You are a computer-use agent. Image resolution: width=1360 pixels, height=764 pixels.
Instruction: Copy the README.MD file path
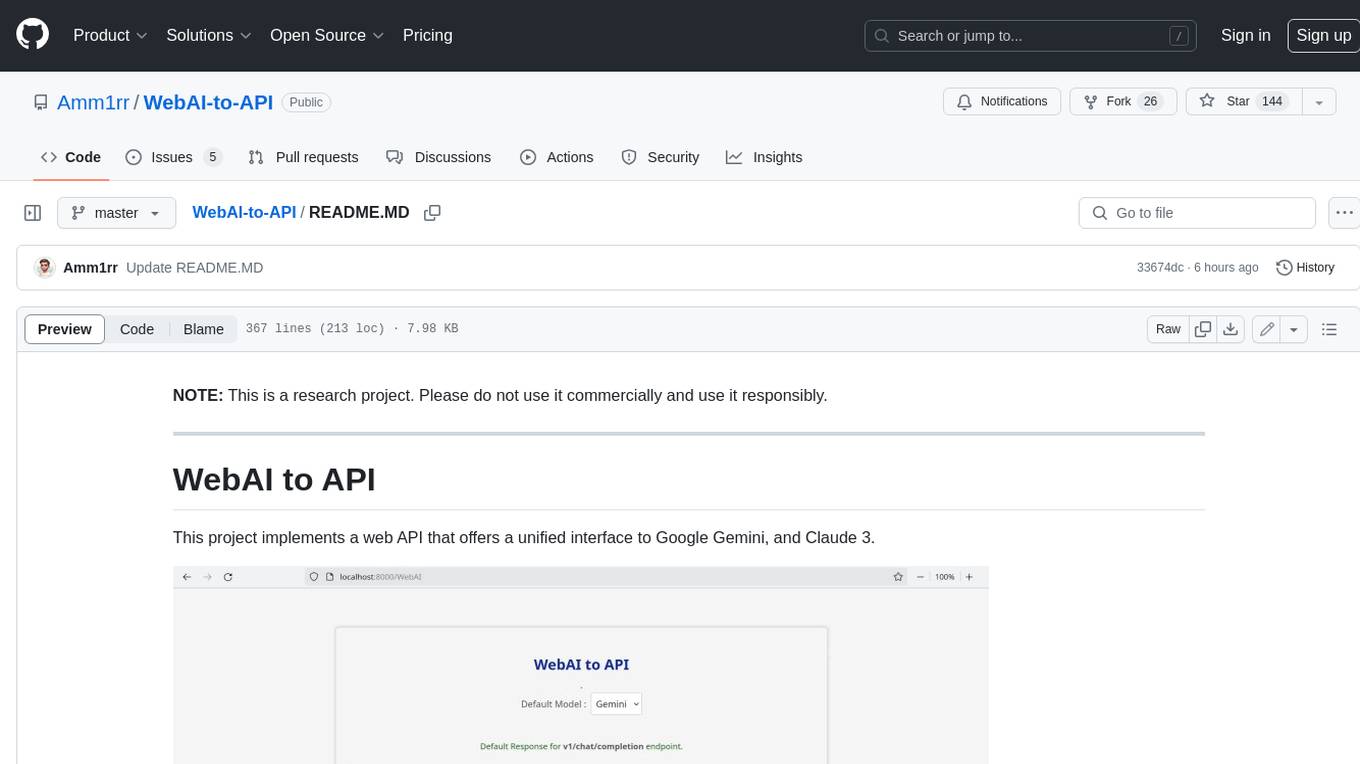click(x=432, y=213)
